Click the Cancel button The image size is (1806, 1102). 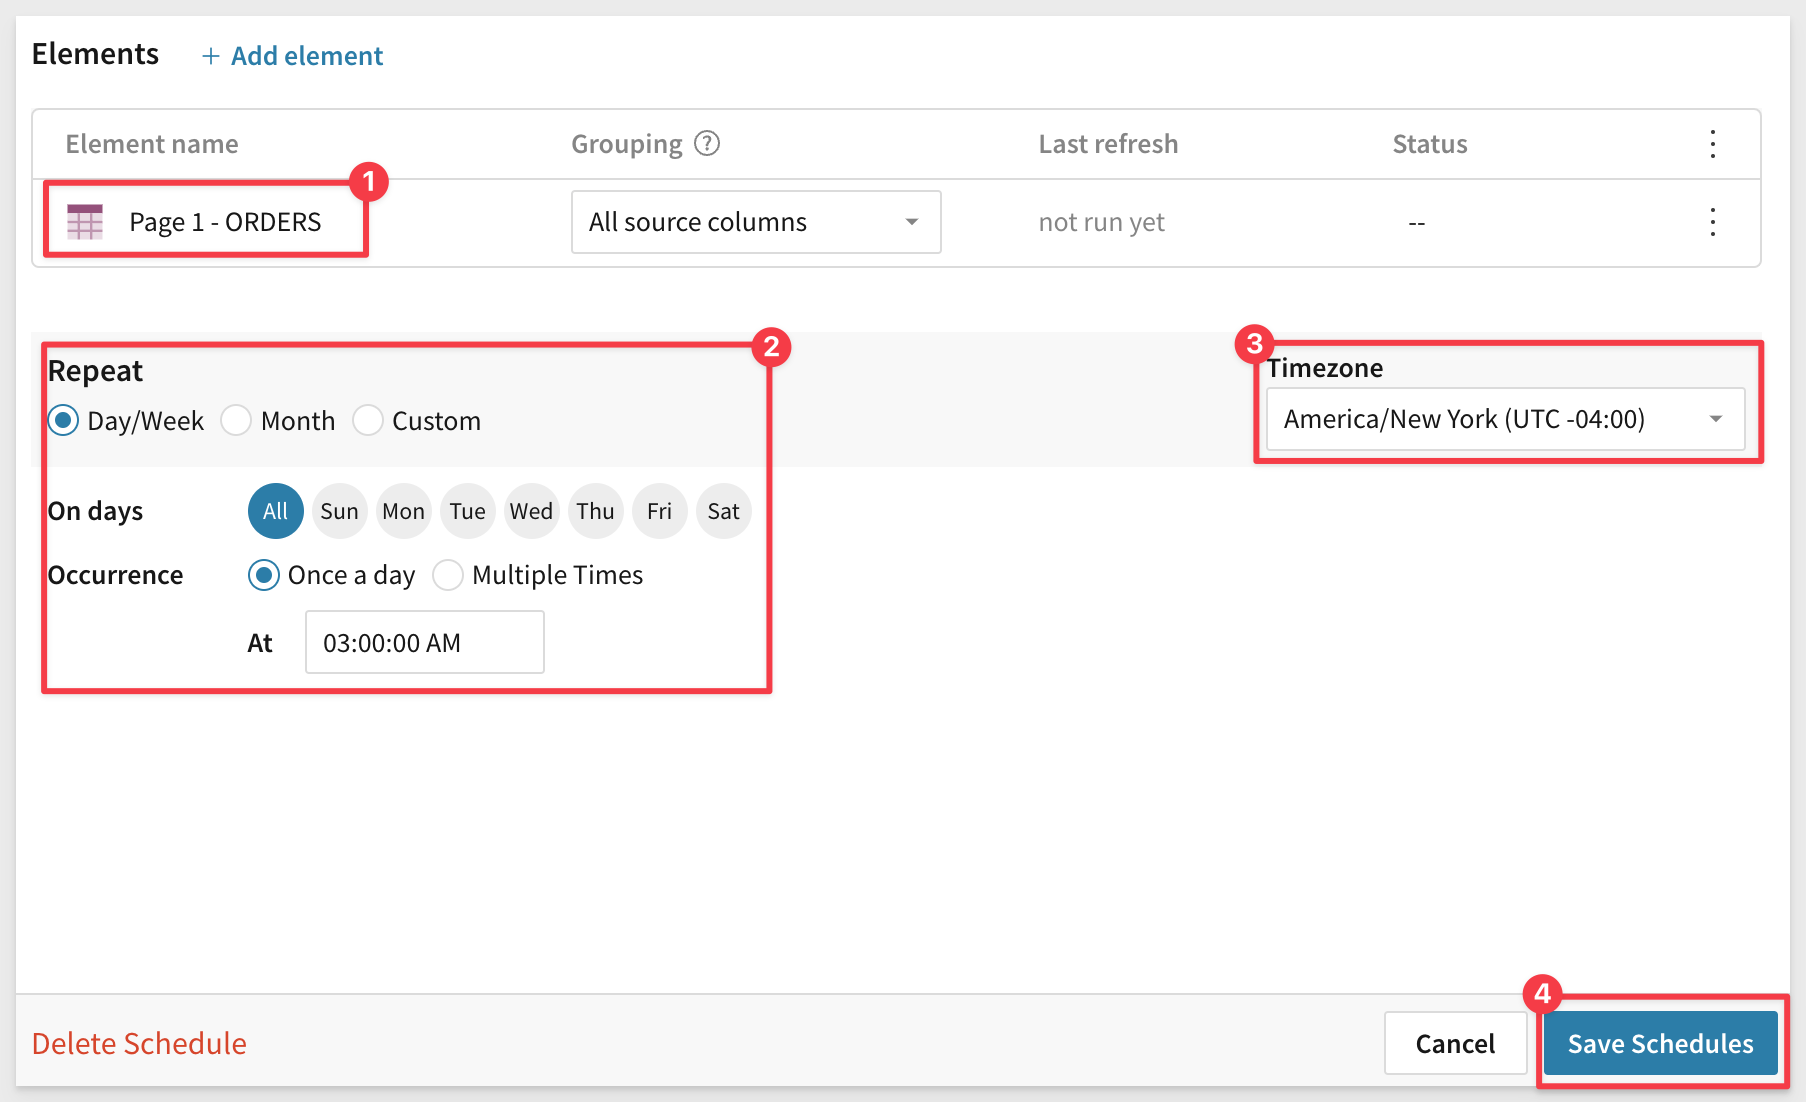click(1455, 1043)
